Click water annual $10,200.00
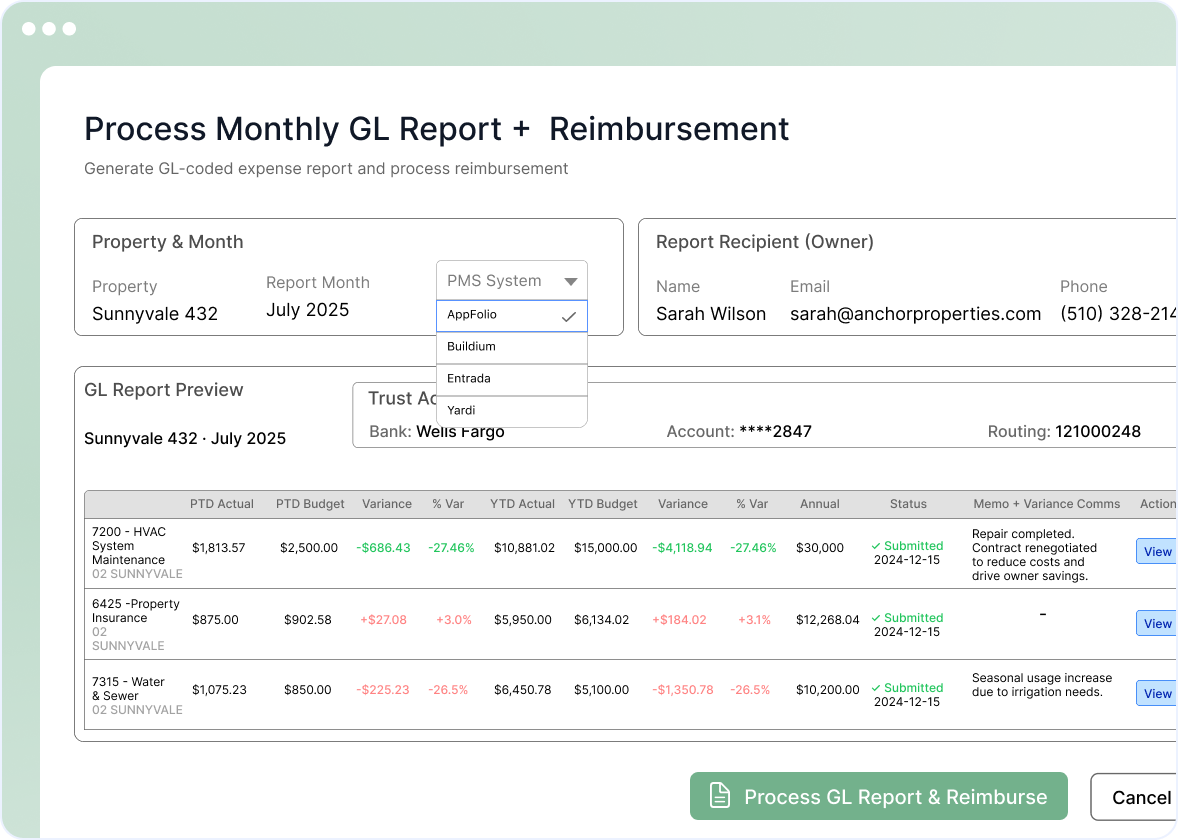 [827, 690]
